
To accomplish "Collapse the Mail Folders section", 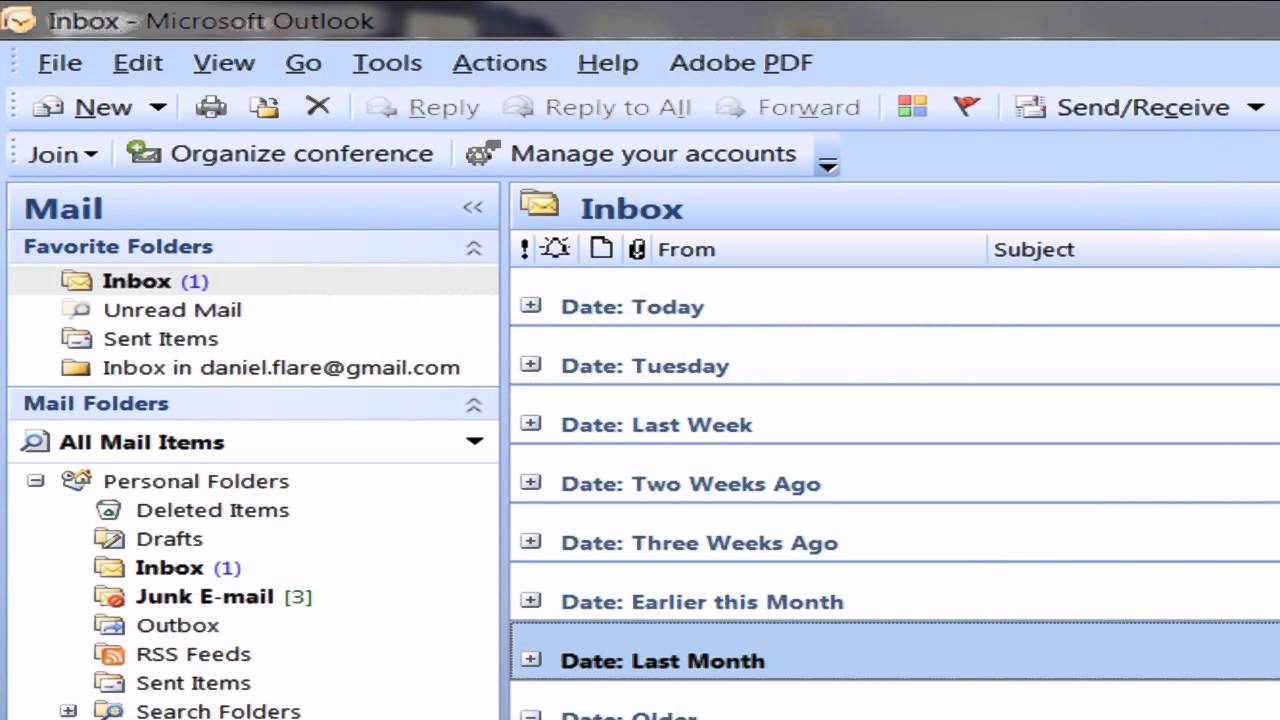I will (x=474, y=405).
